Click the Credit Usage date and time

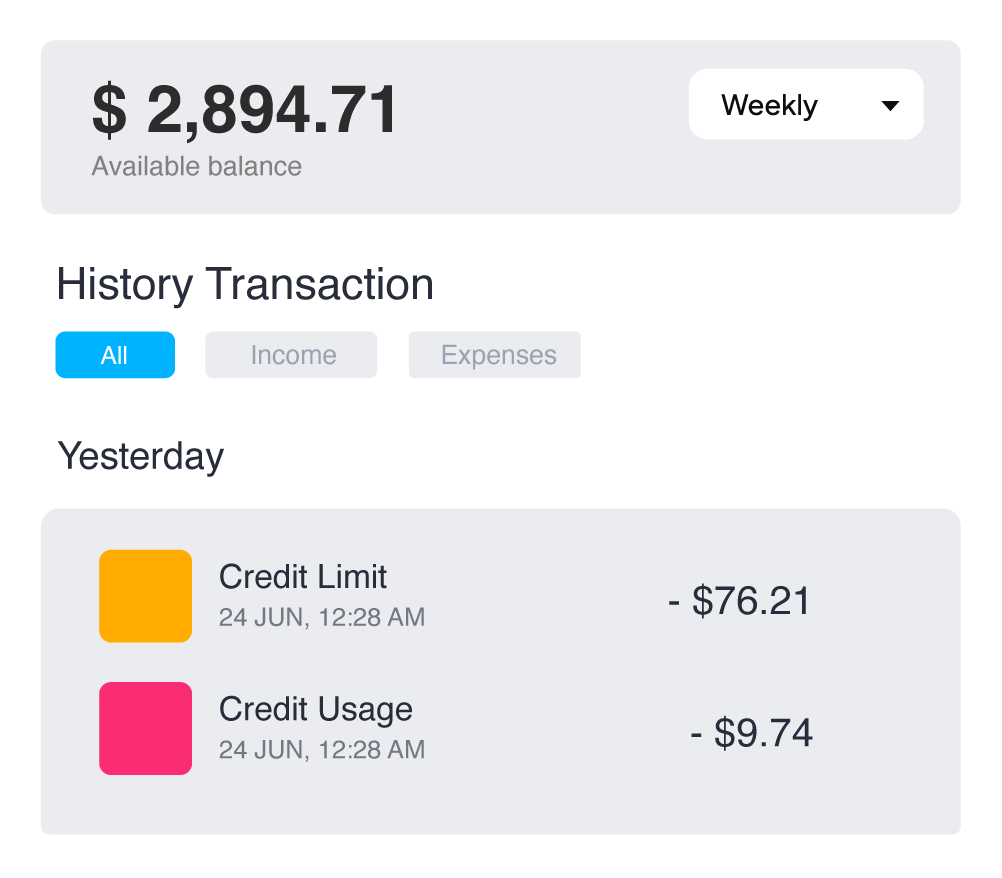pos(321,749)
